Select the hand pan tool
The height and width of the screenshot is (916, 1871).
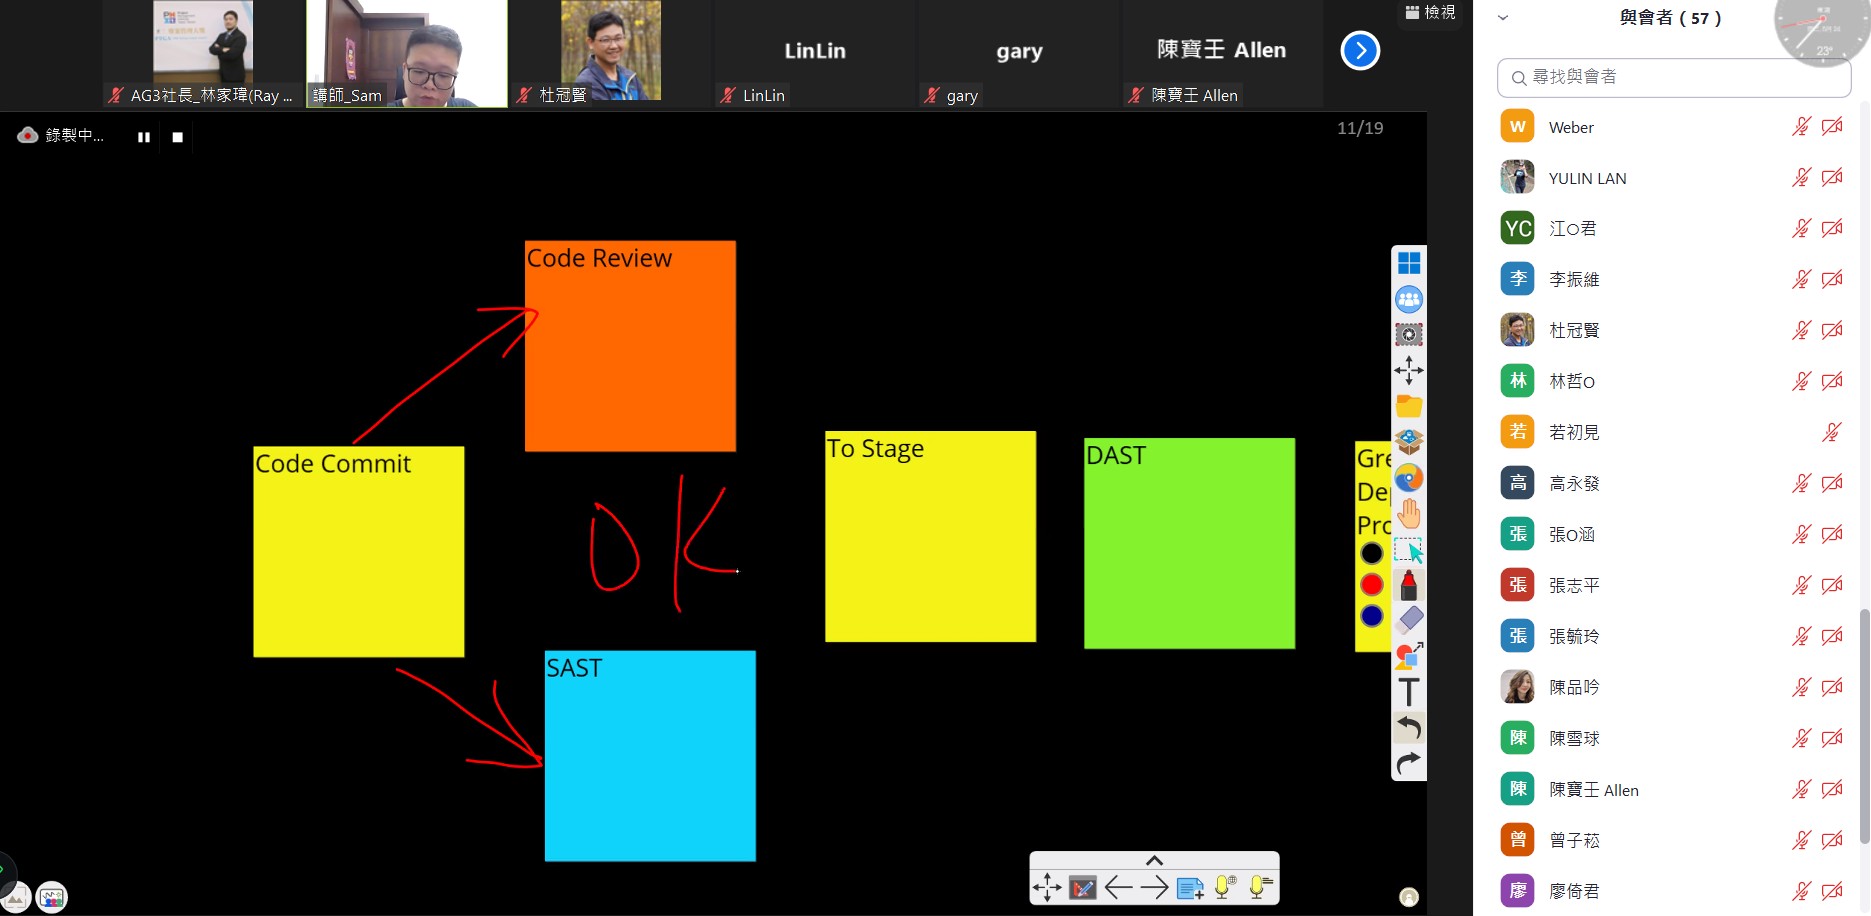tap(1409, 514)
